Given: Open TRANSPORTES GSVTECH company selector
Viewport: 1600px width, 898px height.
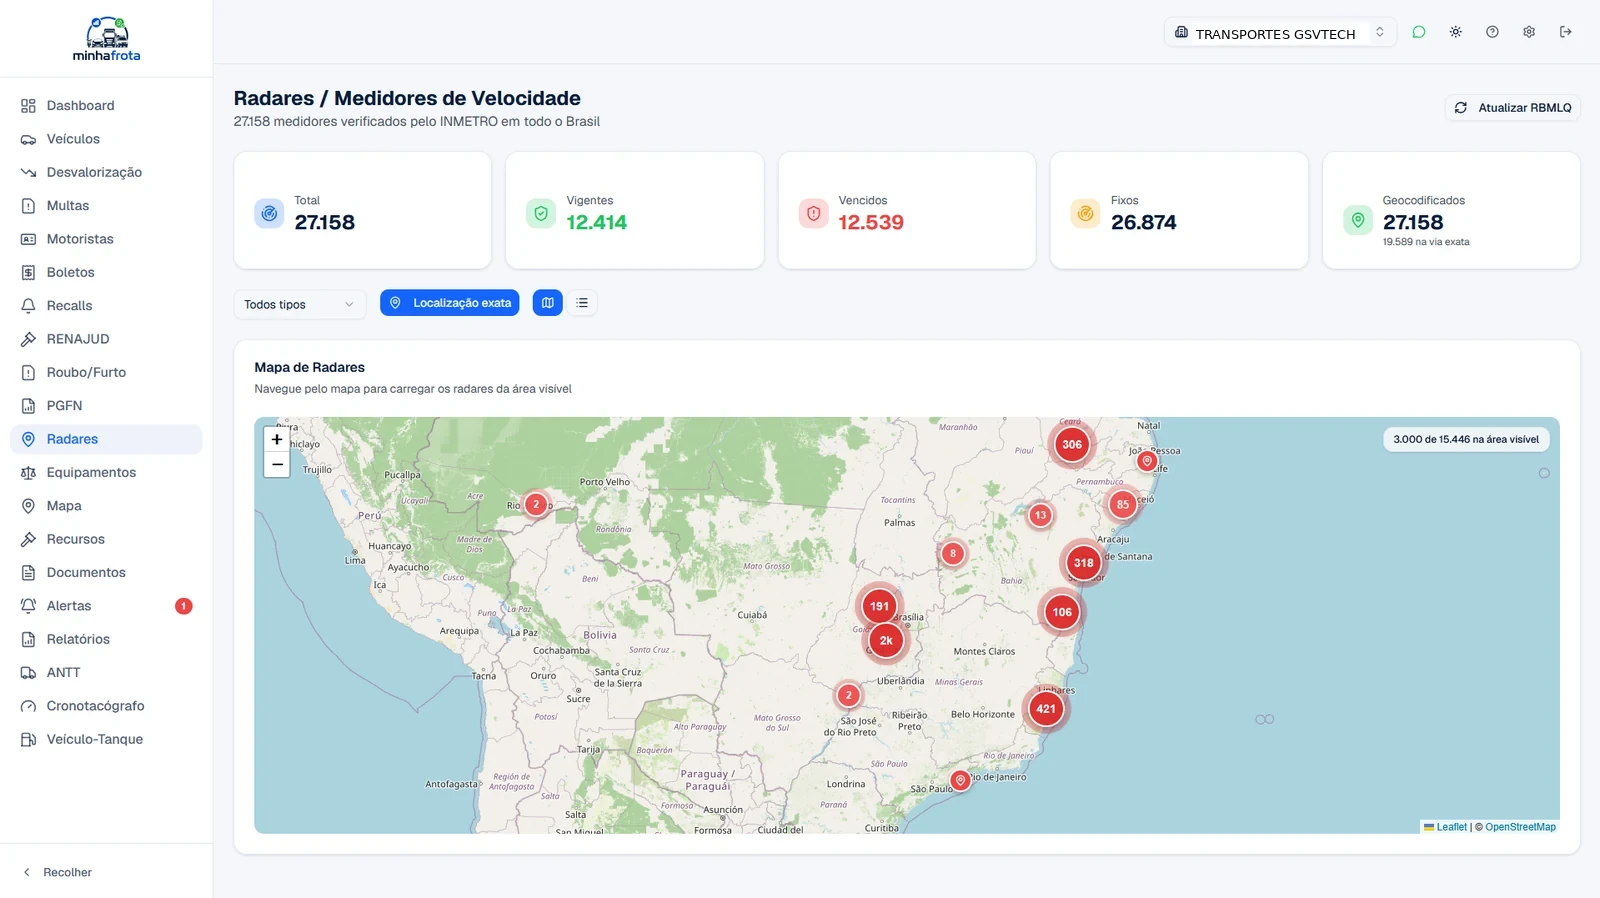Looking at the screenshot, I should point(1280,33).
